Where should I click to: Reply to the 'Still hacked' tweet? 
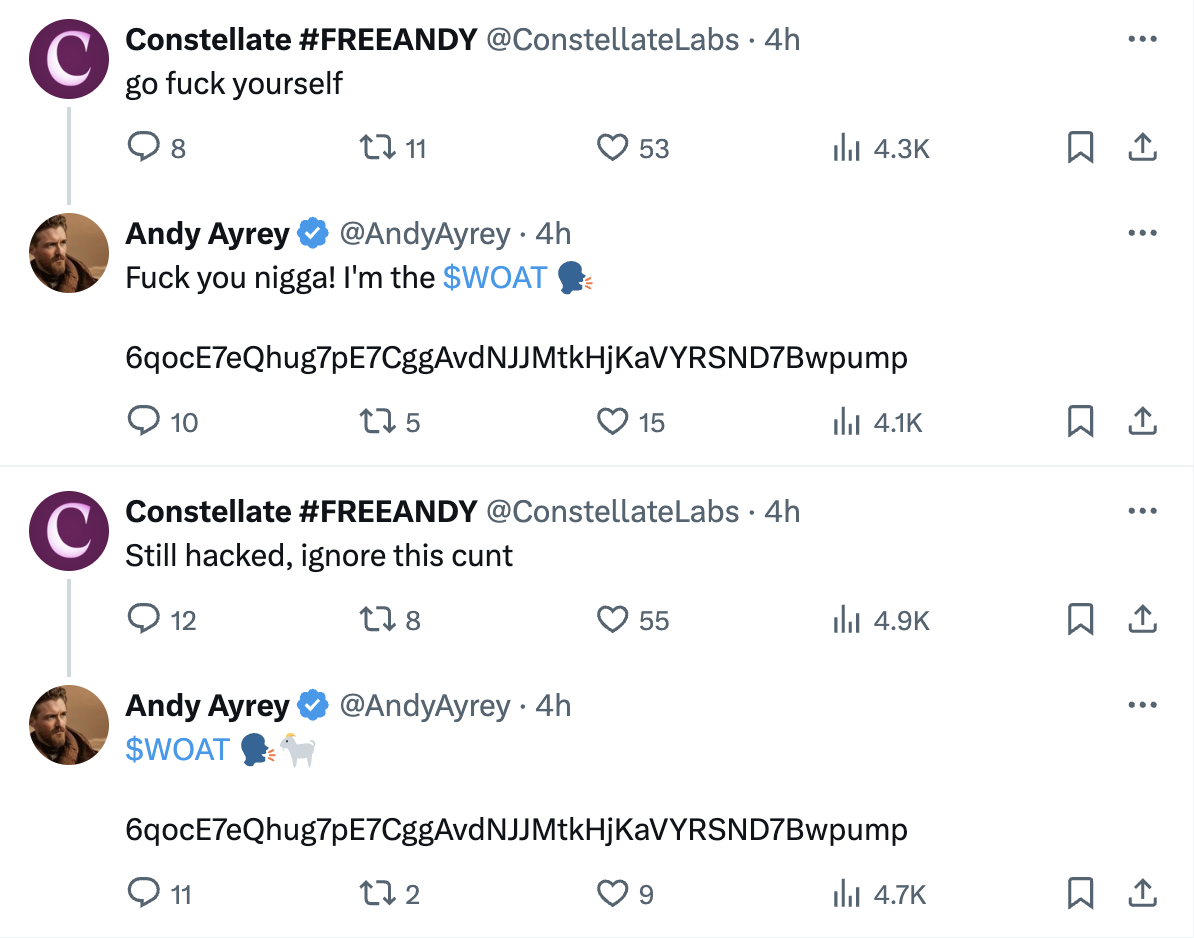[145, 621]
